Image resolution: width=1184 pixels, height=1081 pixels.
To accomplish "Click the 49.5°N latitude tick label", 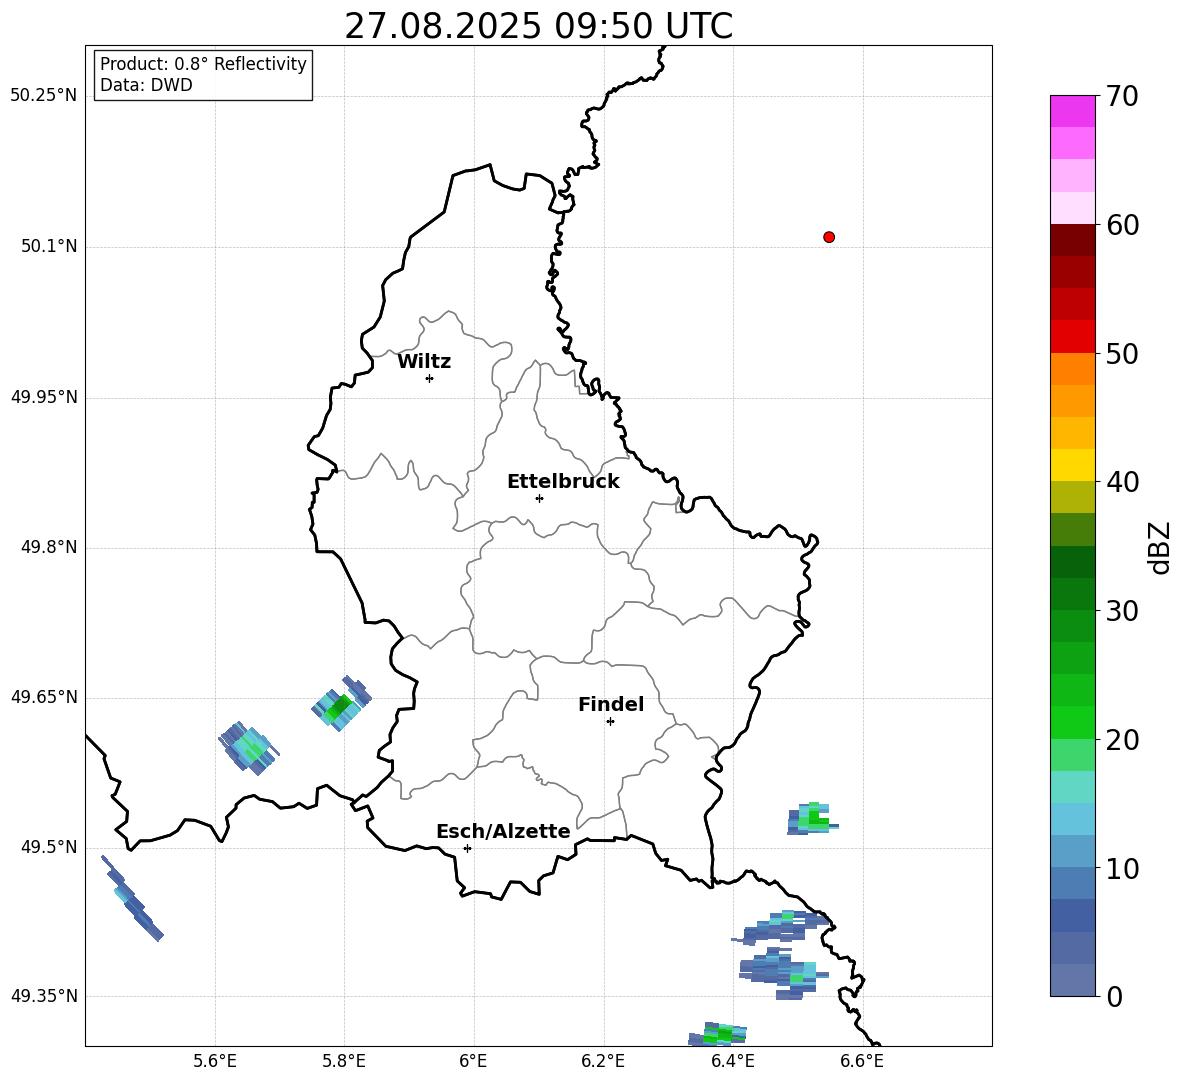I will (x=49, y=847).
